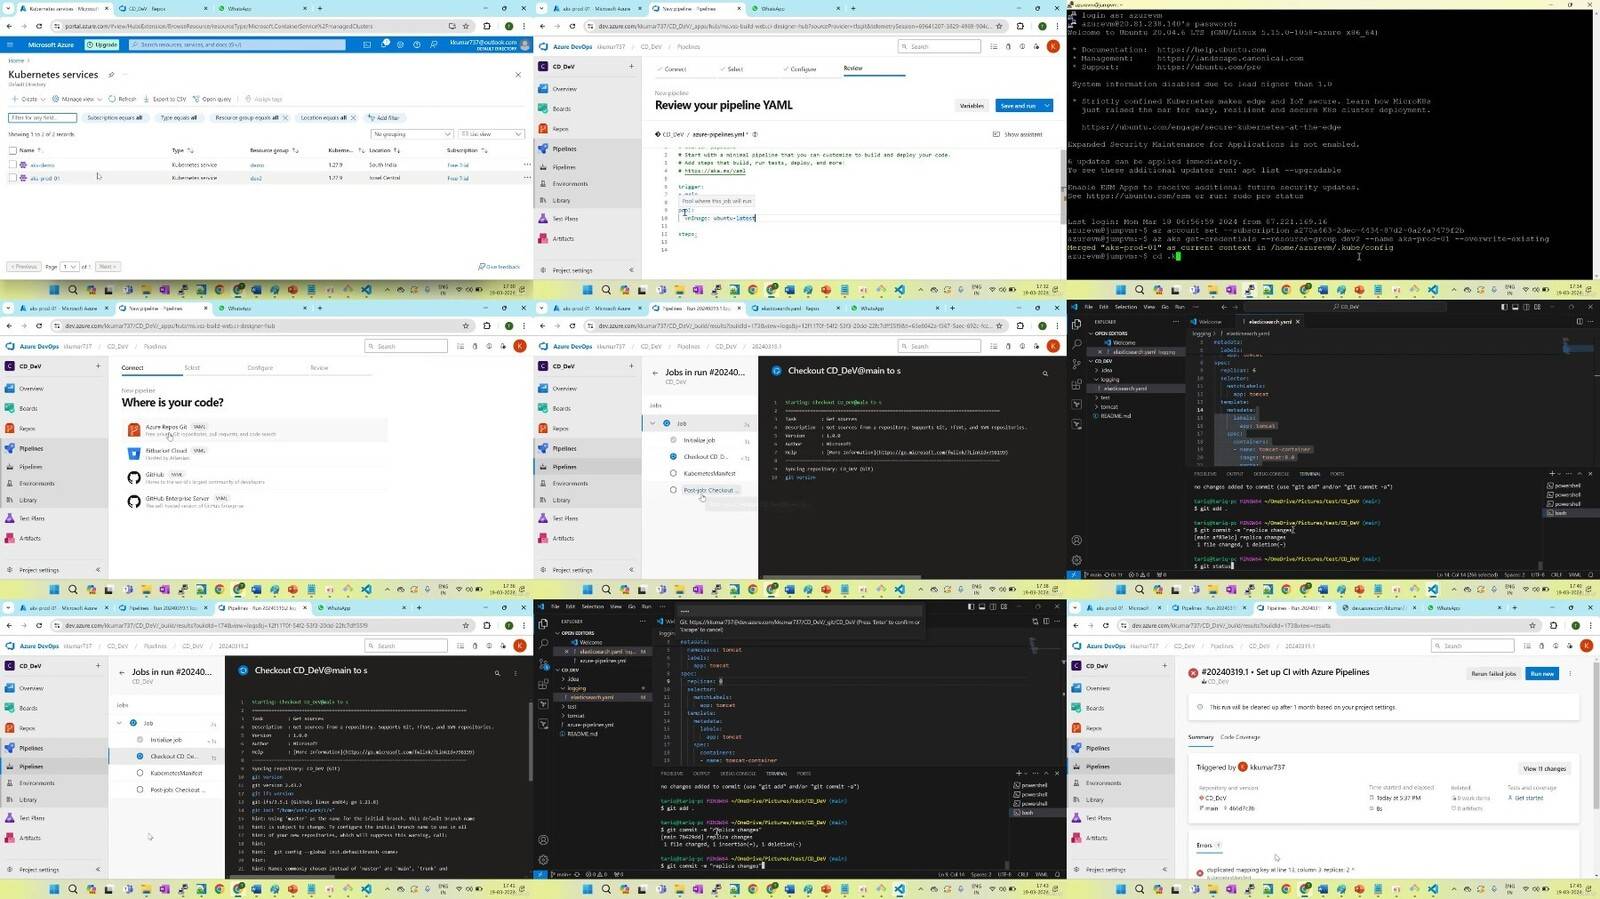Choose the 'Bitbucket Cloud' code source
This screenshot has width=1600, height=899.
[x=255, y=453]
